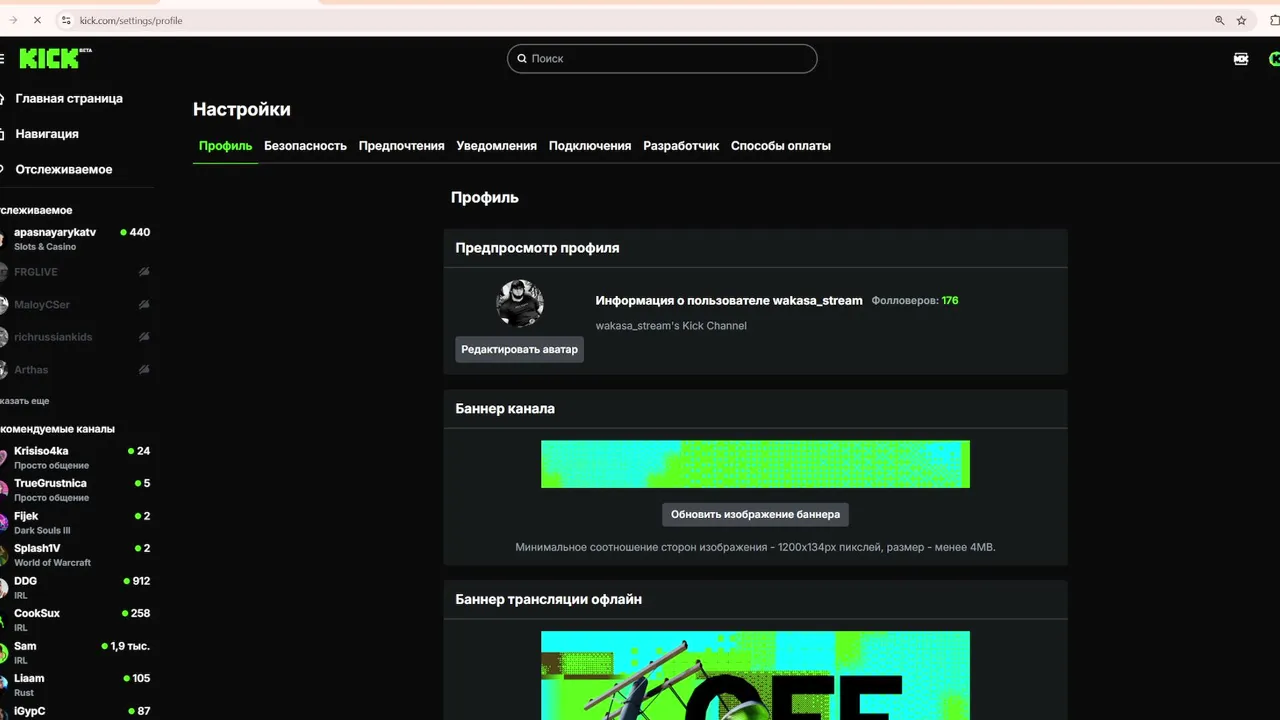This screenshot has width=1280, height=720.
Task: Click the offline icon next to Arthas
Action: click(x=144, y=369)
